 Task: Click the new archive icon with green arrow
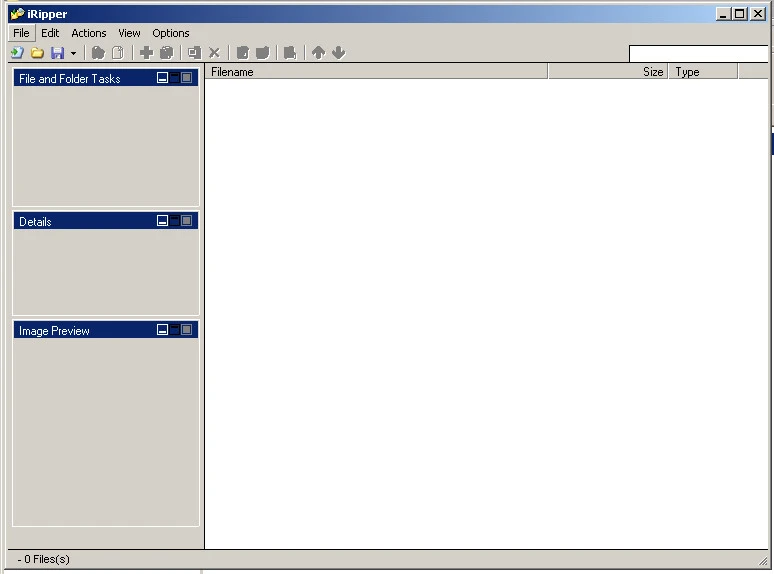tap(17, 52)
